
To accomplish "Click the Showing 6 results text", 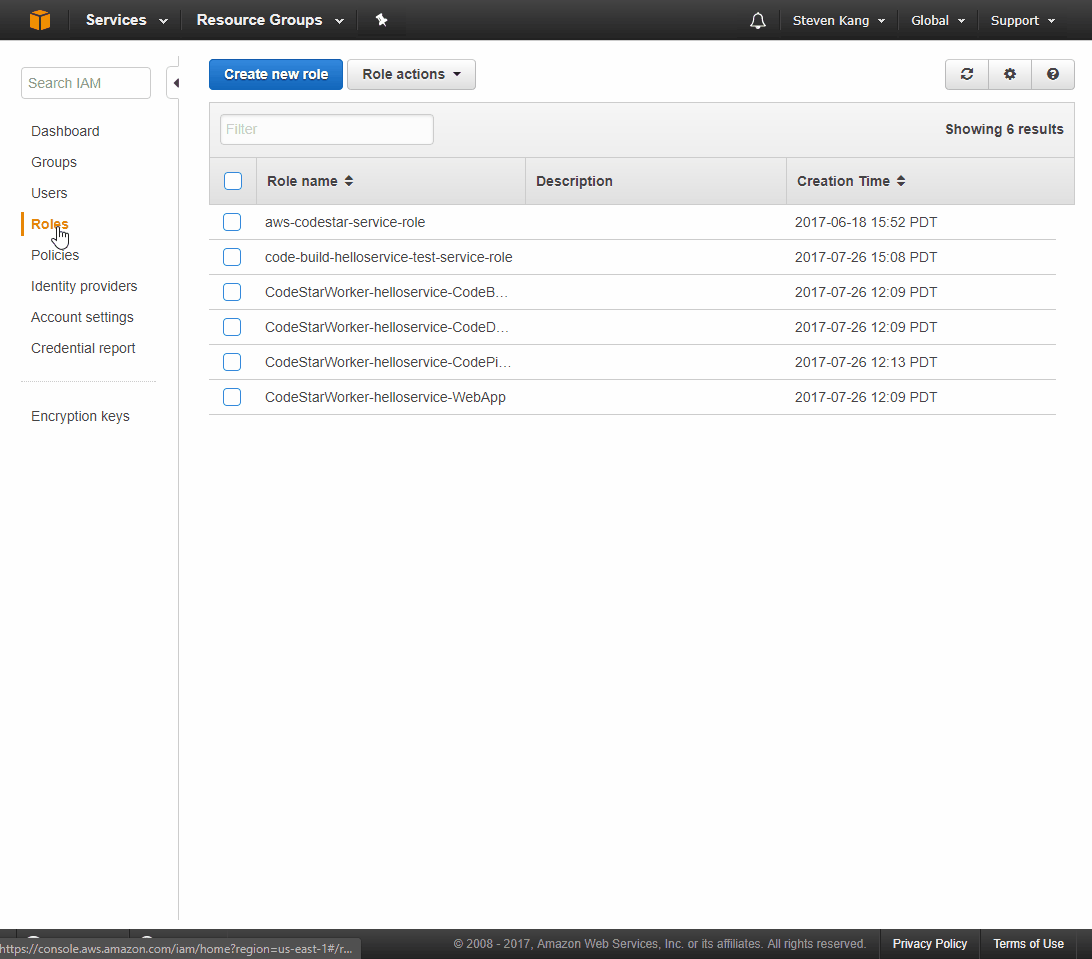I will pyautogui.click(x=1004, y=130).
